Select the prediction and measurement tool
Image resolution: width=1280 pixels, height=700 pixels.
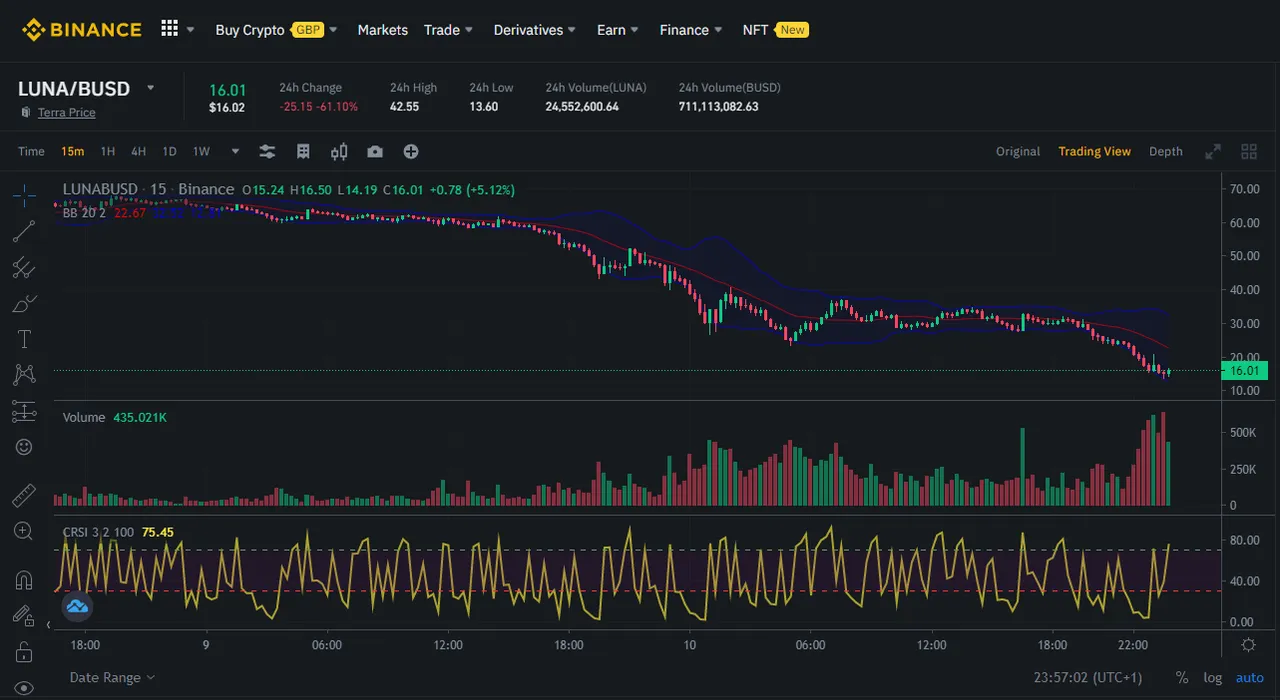[x=24, y=411]
